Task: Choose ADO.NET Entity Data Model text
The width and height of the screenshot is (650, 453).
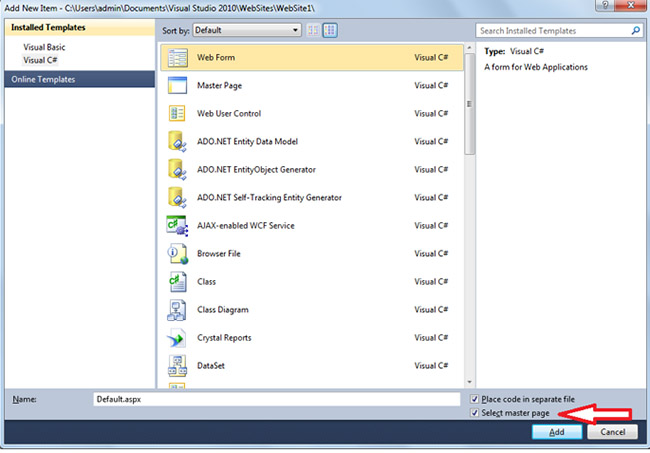Action: click(247, 142)
